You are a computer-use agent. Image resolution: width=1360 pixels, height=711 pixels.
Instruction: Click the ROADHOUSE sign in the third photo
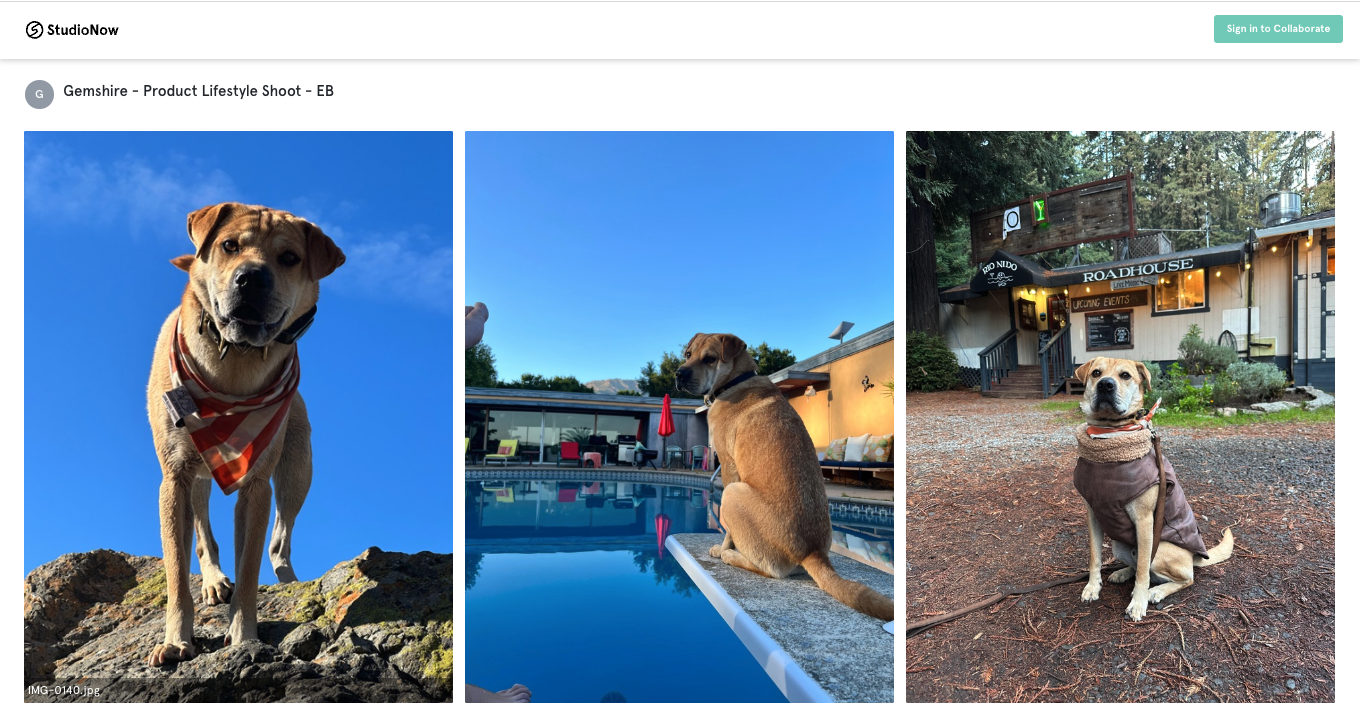tap(1137, 270)
